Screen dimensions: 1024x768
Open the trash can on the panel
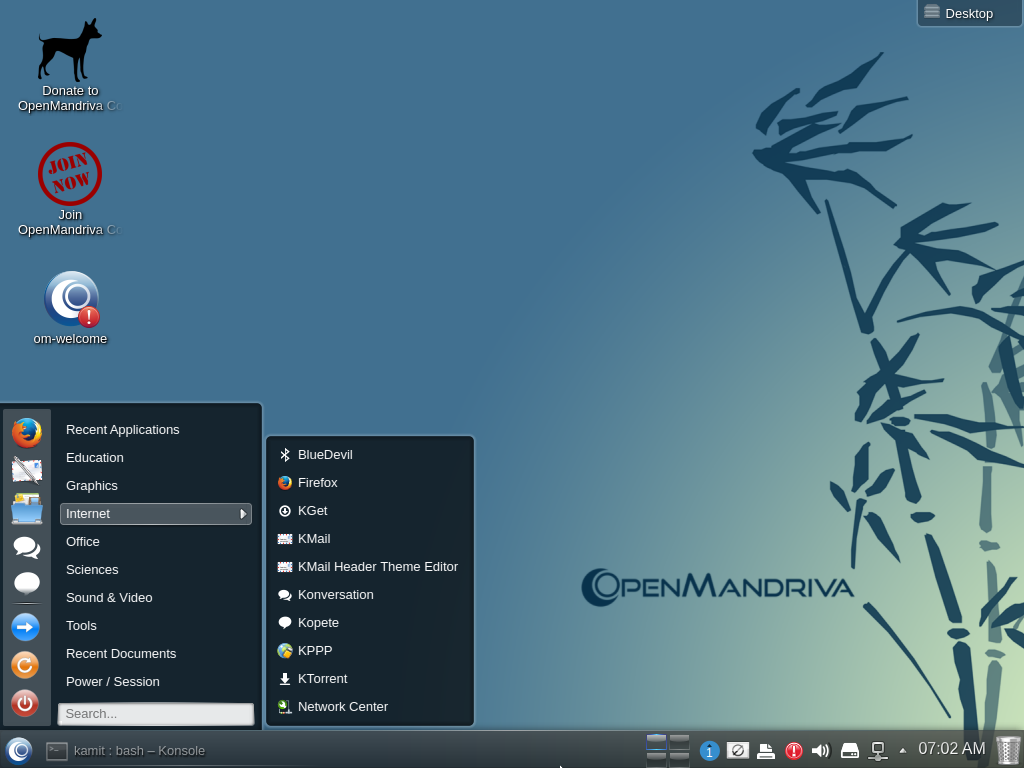pos(1008,749)
